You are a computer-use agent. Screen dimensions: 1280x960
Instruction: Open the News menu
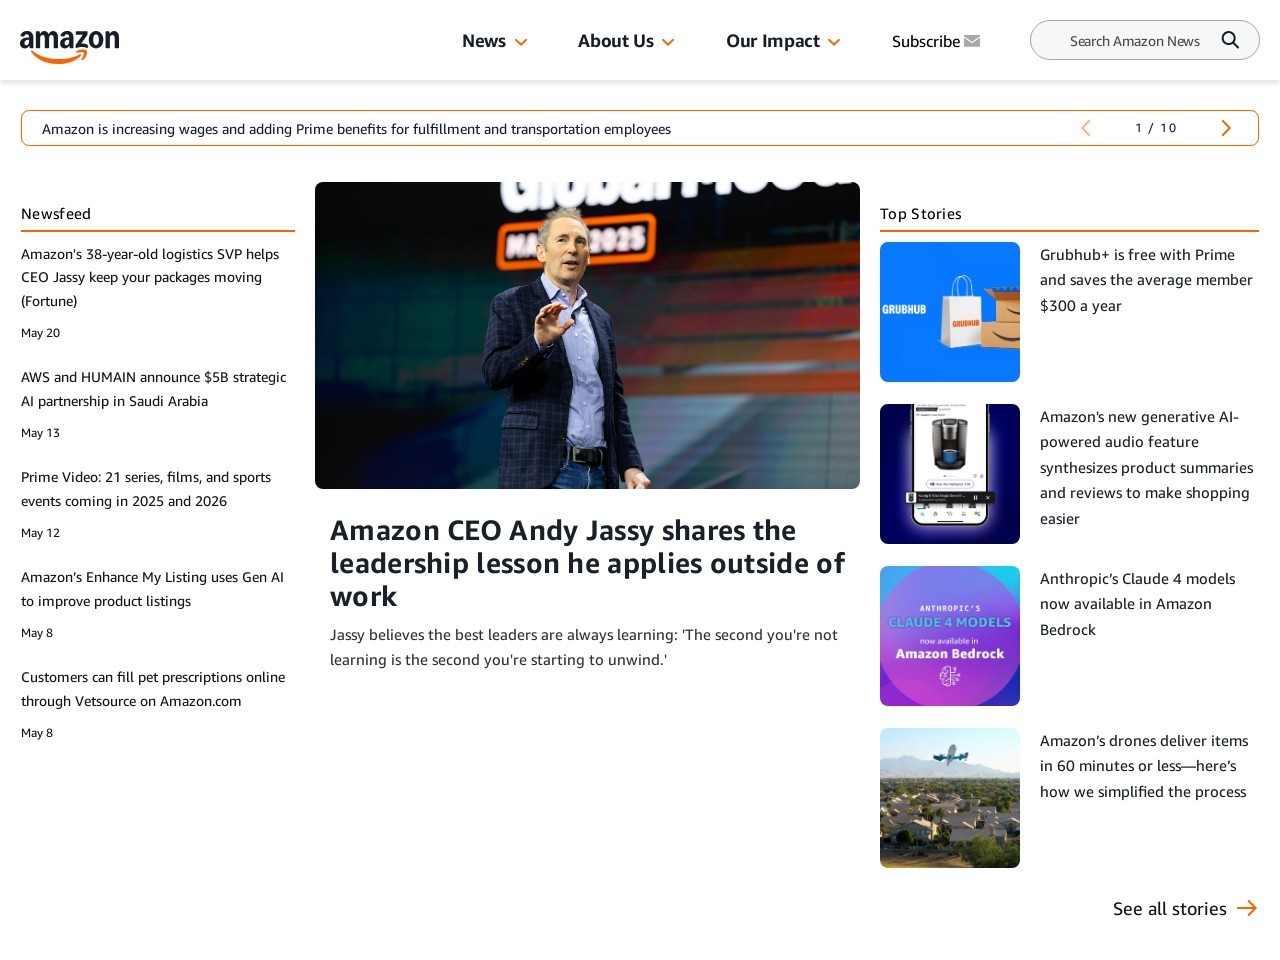pyautogui.click(x=484, y=41)
